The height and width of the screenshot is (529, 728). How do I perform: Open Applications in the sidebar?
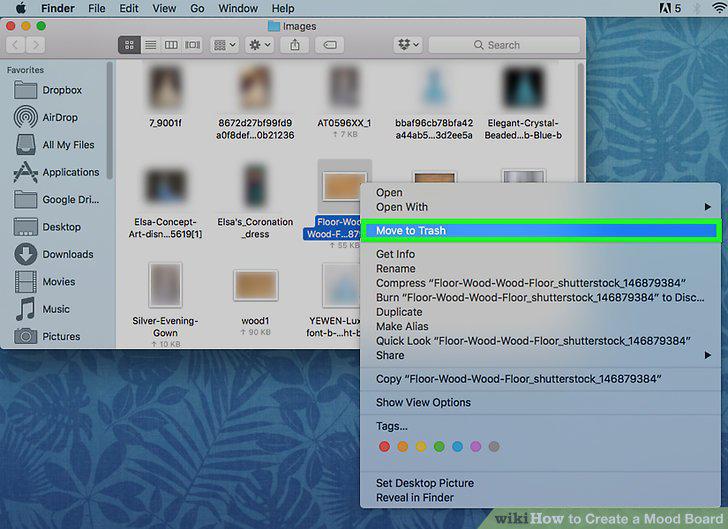[57, 172]
